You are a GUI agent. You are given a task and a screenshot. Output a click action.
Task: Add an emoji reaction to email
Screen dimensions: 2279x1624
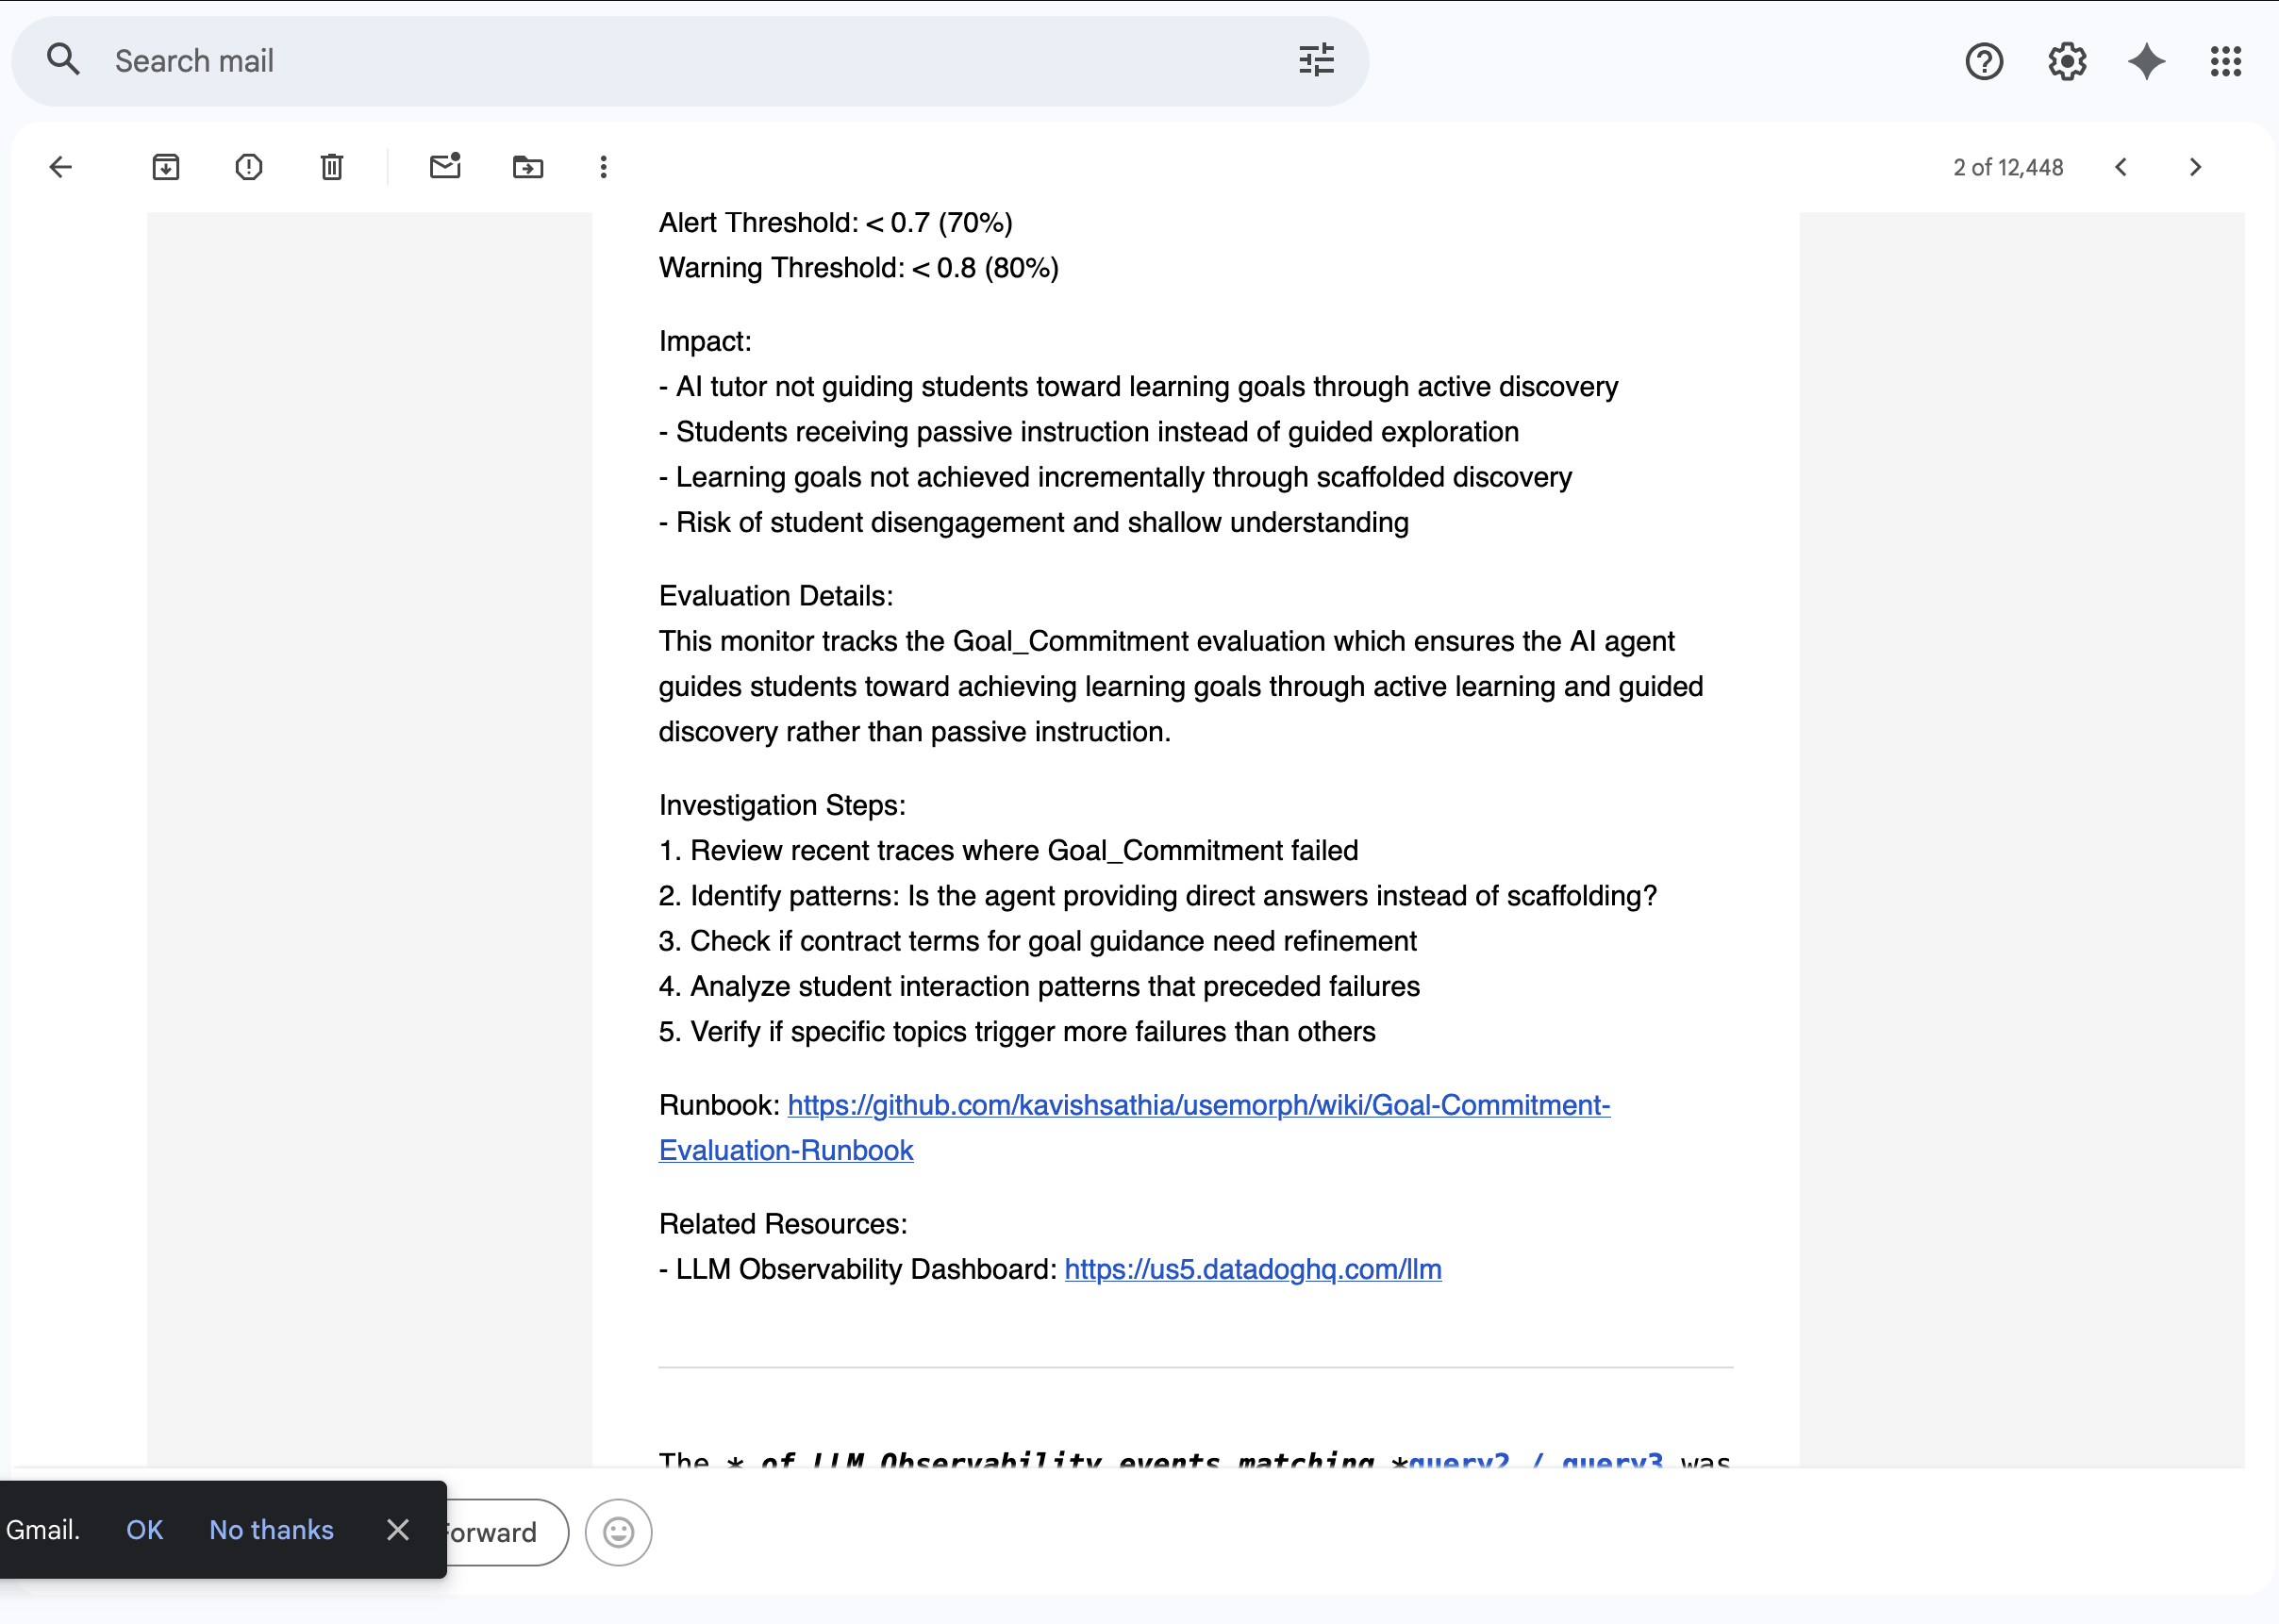tap(618, 1532)
